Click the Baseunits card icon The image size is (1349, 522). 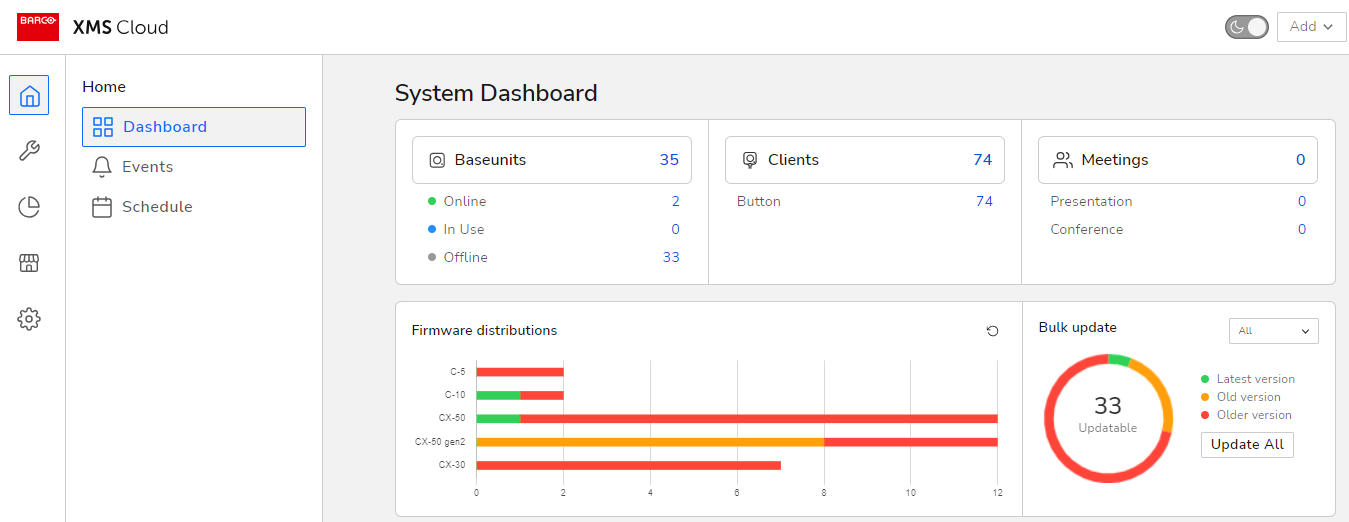[437, 160]
